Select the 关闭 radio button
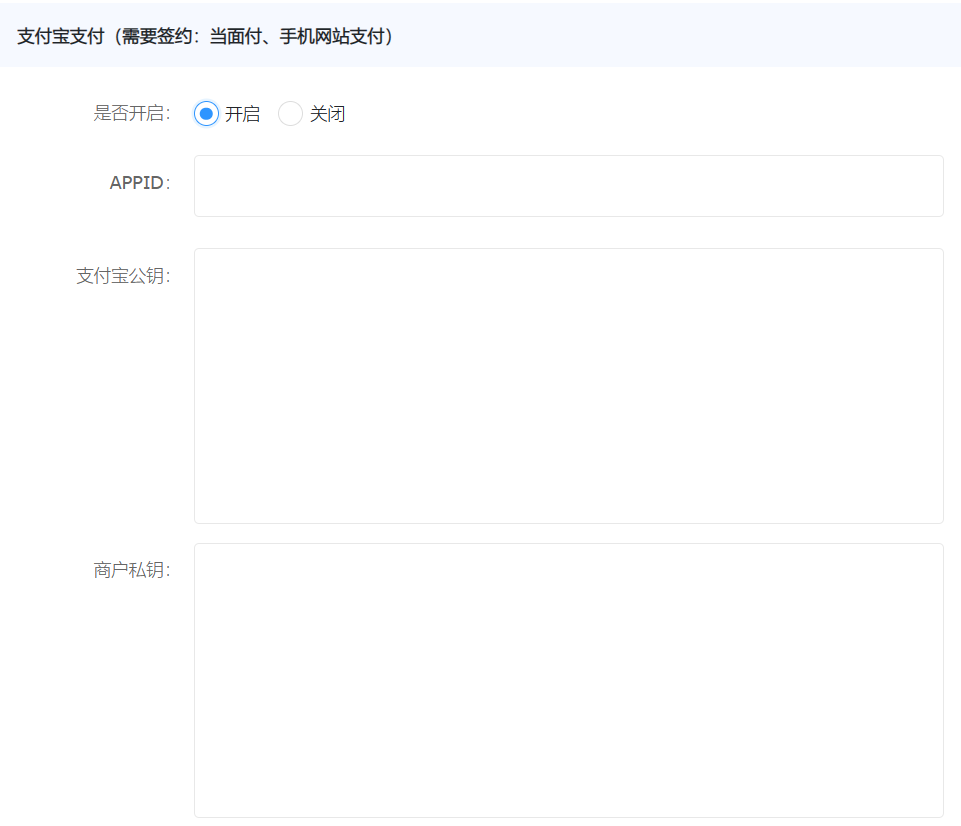This screenshot has height=826, width=961. click(x=290, y=114)
